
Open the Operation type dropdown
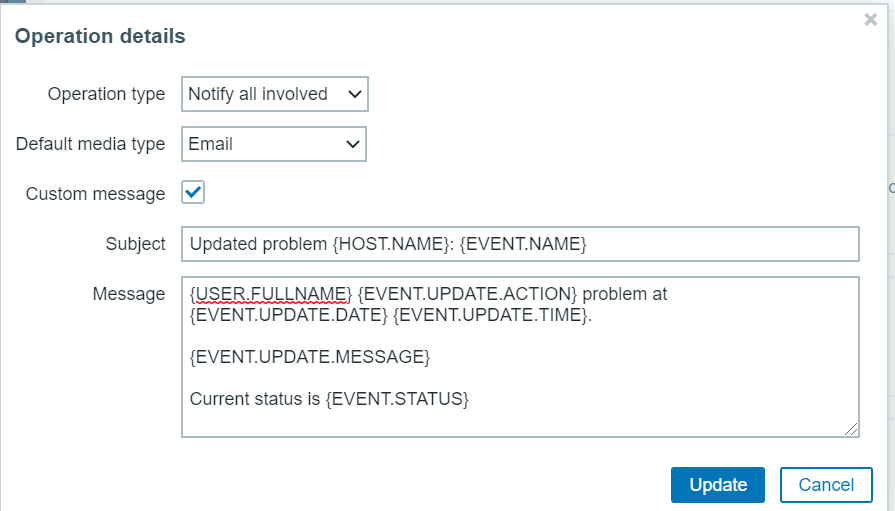(275, 94)
